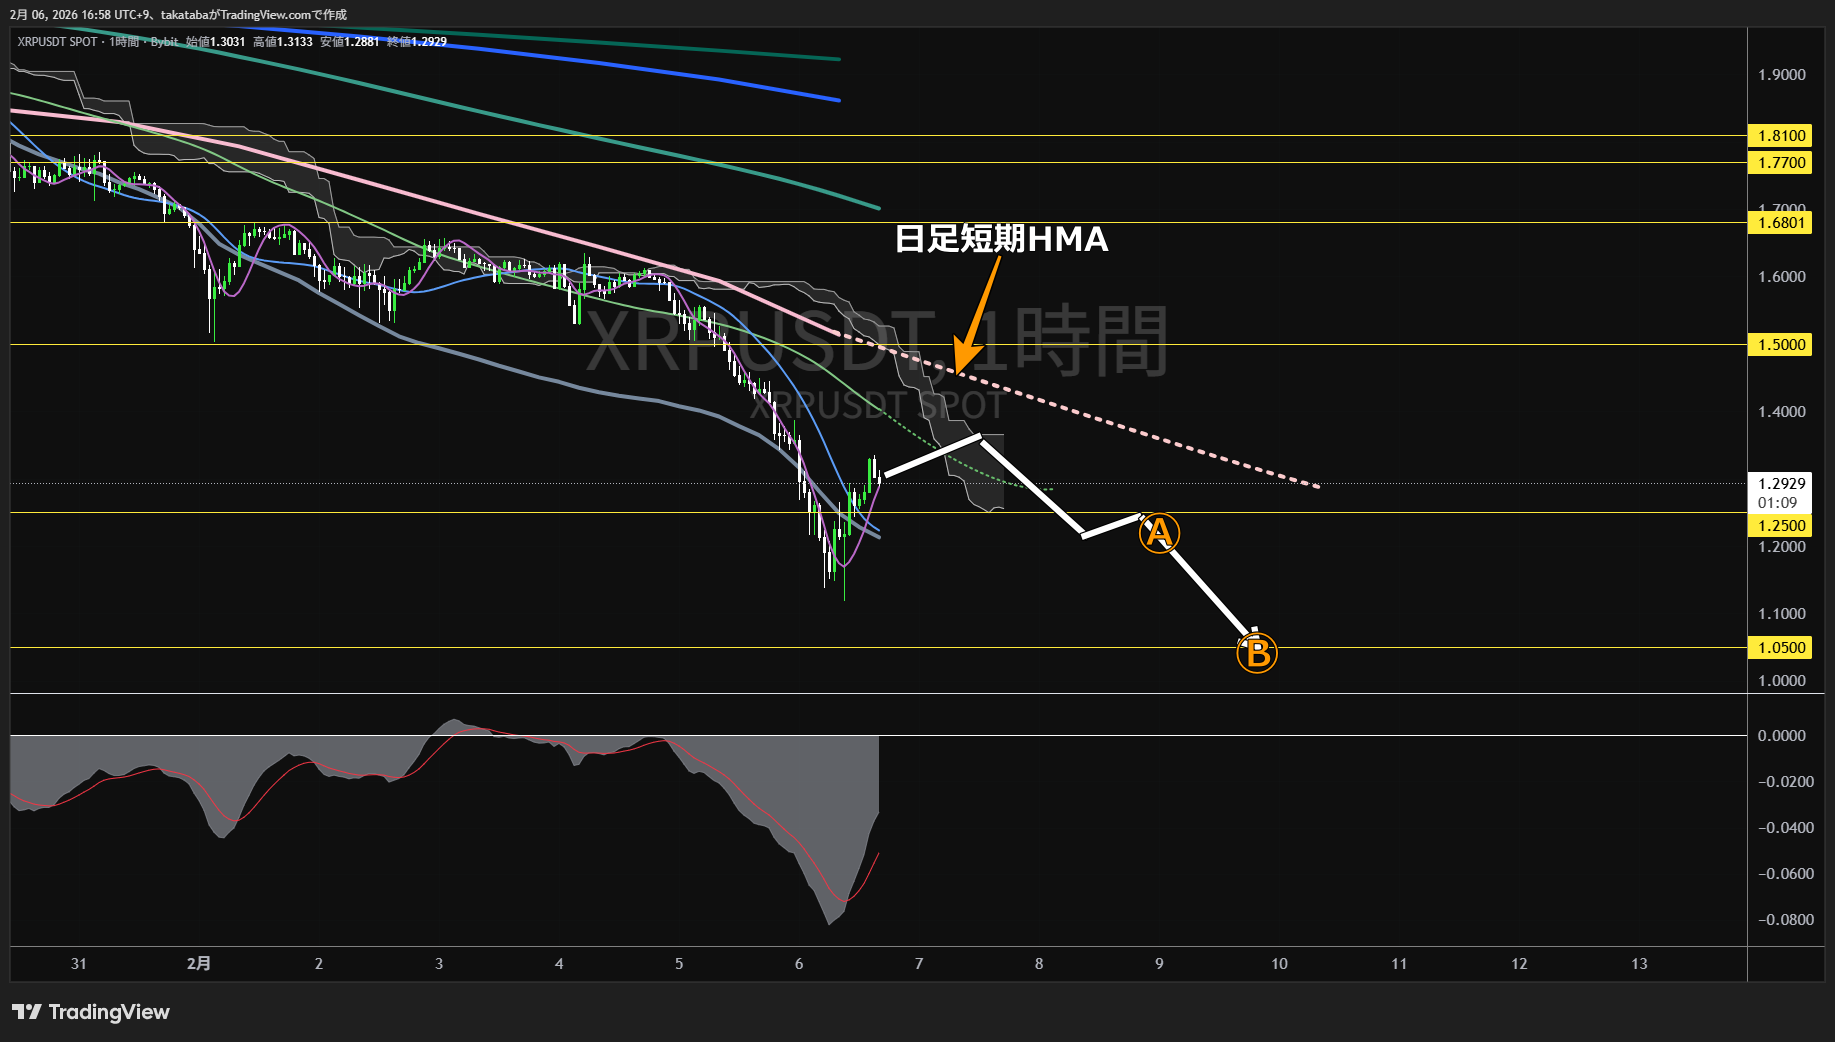This screenshot has width=1835, height=1042.
Task: Click the date 31 on time axis
Action: coord(79,964)
